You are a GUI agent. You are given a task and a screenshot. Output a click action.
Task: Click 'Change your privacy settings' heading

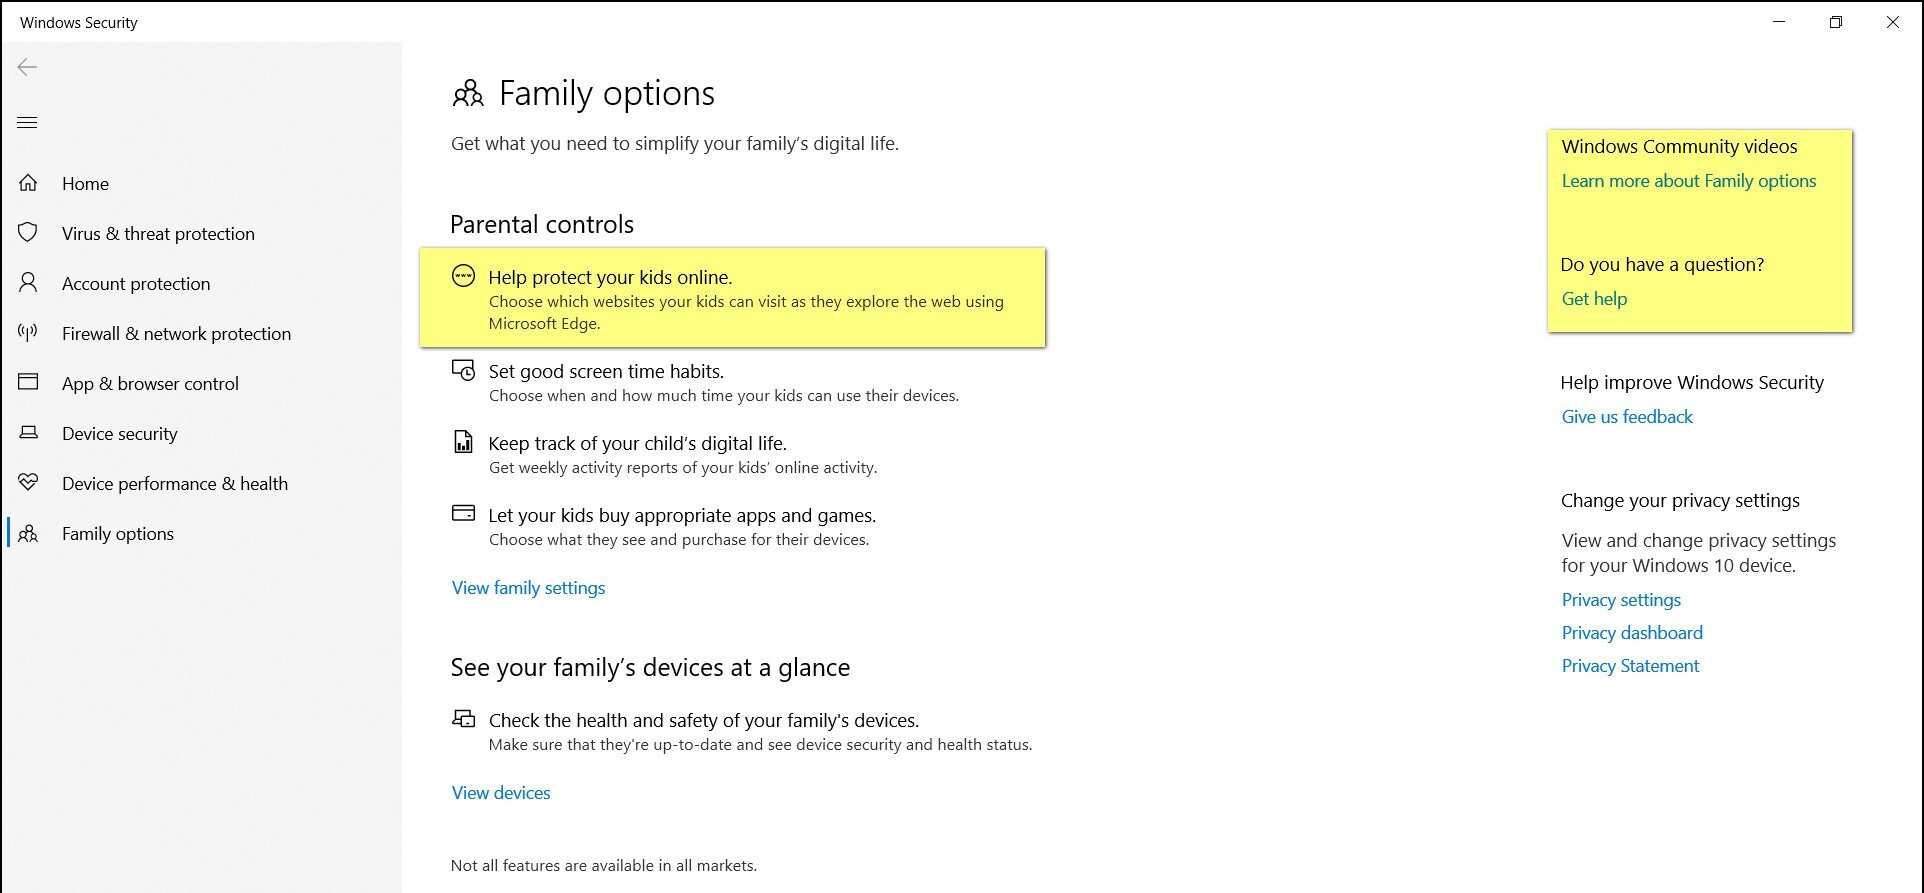click(x=1680, y=501)
